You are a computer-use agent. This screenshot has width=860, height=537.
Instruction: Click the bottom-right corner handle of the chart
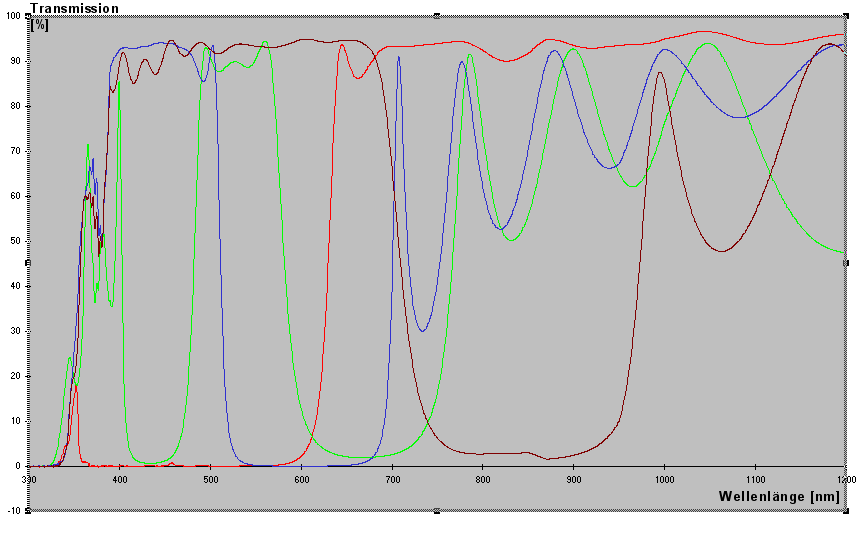coord(846,511)
